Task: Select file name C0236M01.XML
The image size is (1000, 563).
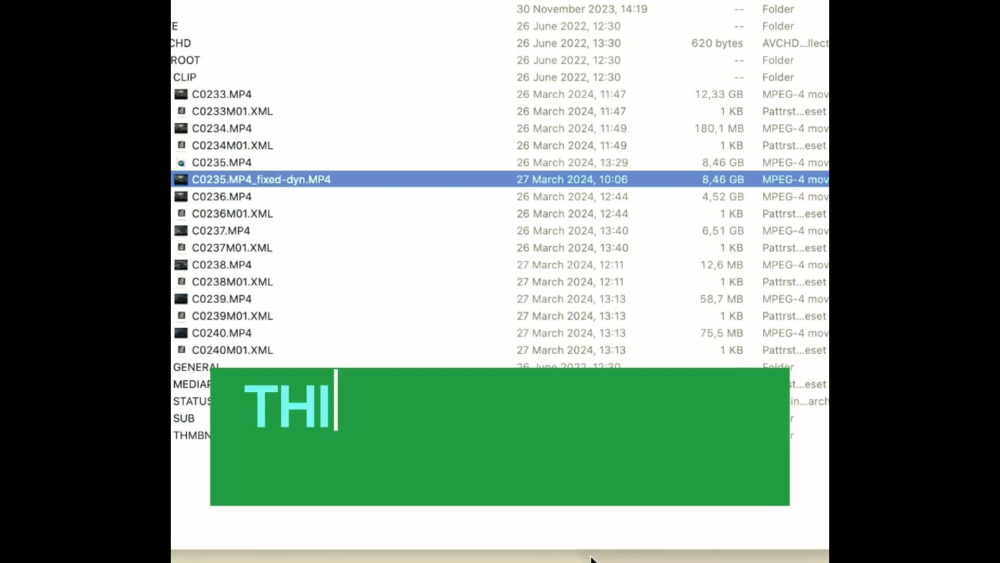Action: 232,214
